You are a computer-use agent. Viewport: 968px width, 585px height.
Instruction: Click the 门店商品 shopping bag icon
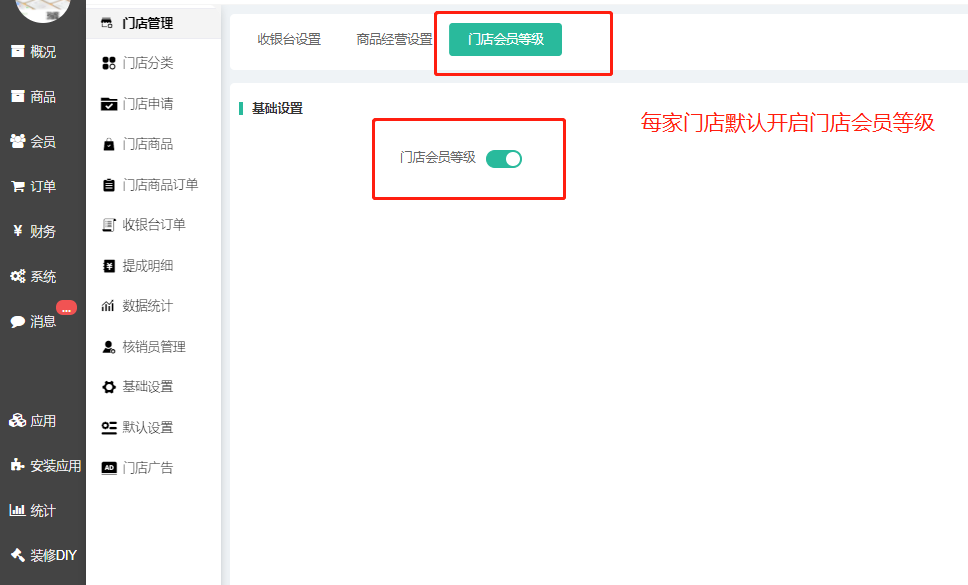[109, 144]
